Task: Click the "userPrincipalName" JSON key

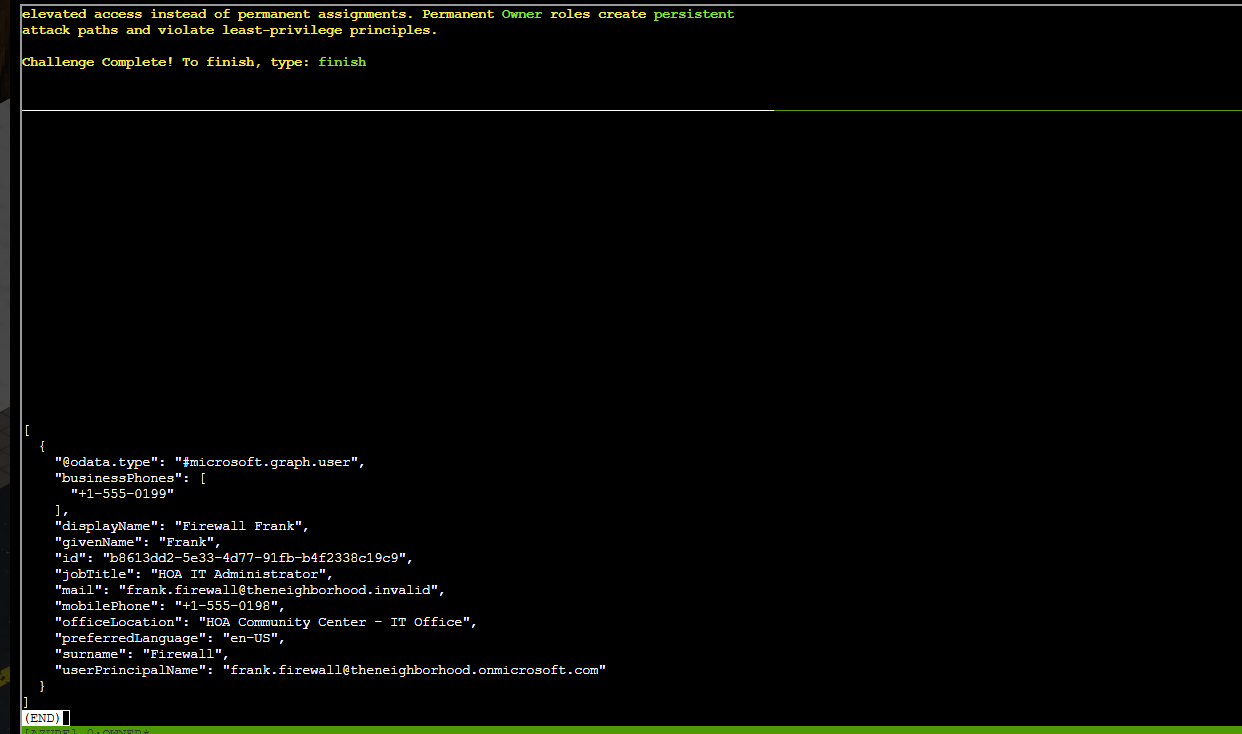Action: (x=130, y=670)
